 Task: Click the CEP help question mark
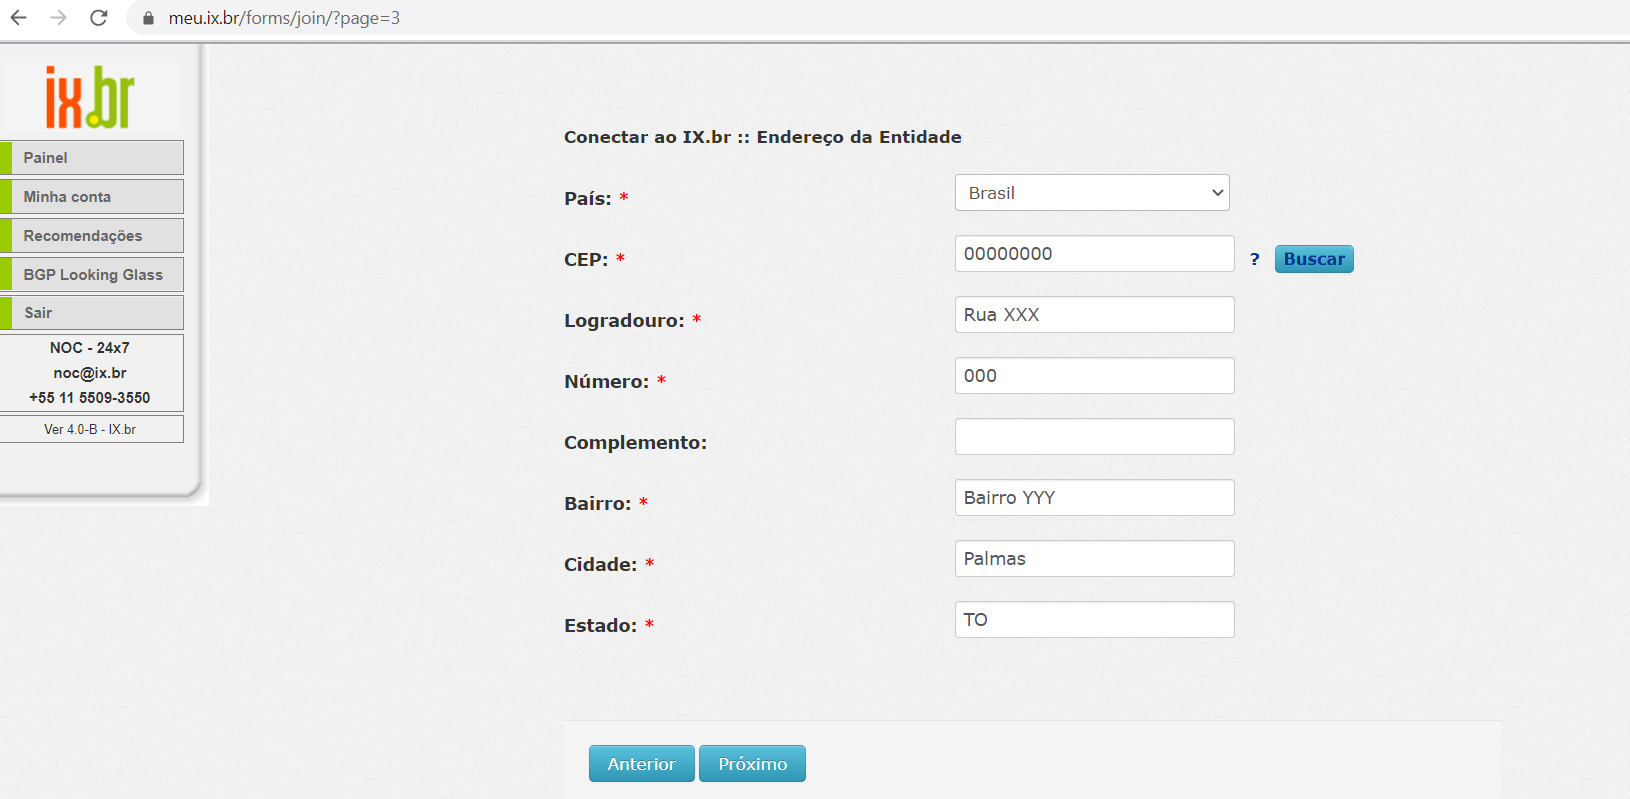(x=1255, y=260)
